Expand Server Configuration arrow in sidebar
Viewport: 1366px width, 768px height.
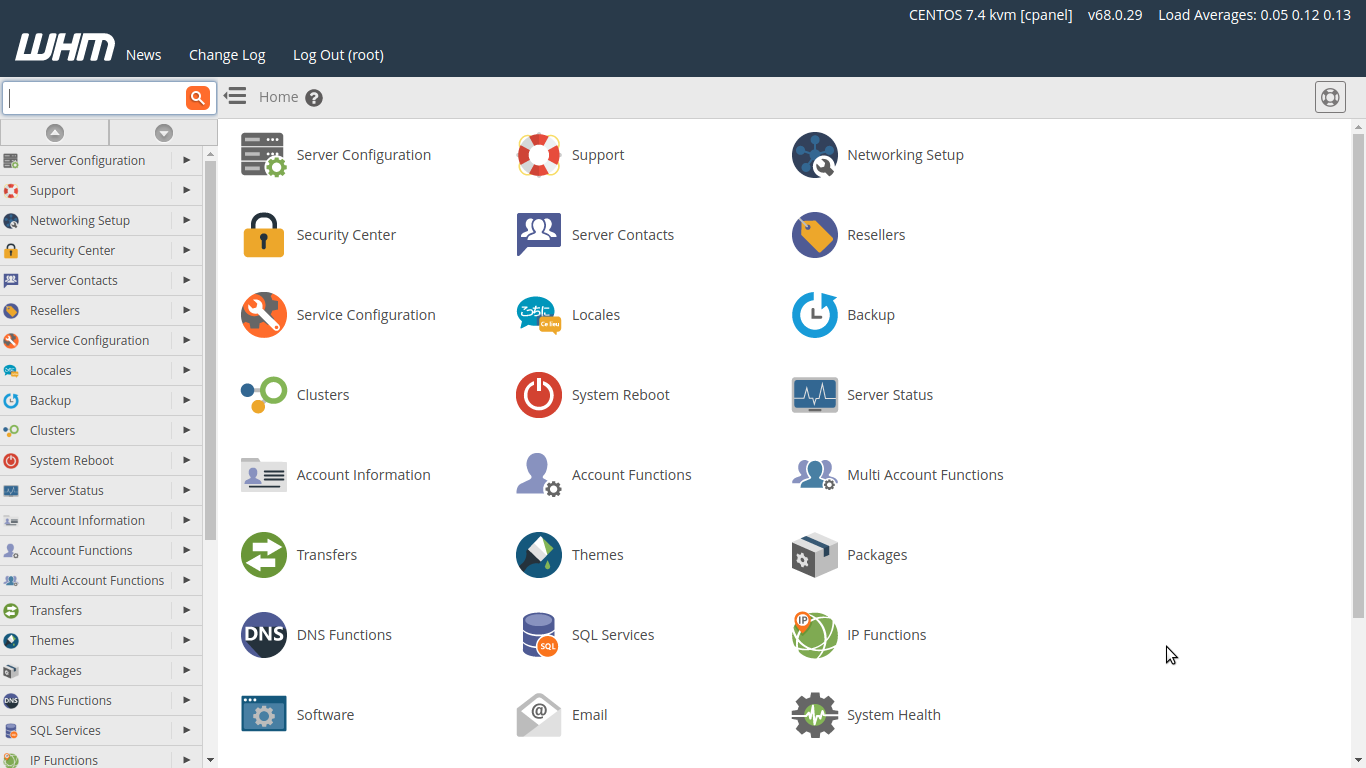(186, 160)
